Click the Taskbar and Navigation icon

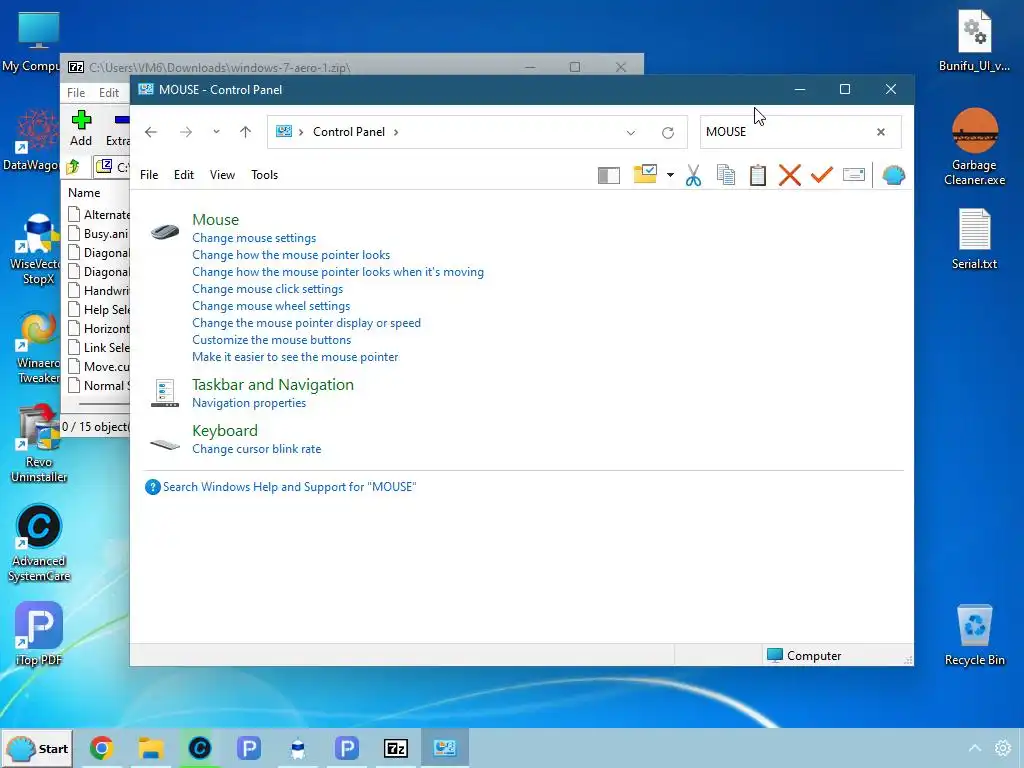[x=165, y=393]
